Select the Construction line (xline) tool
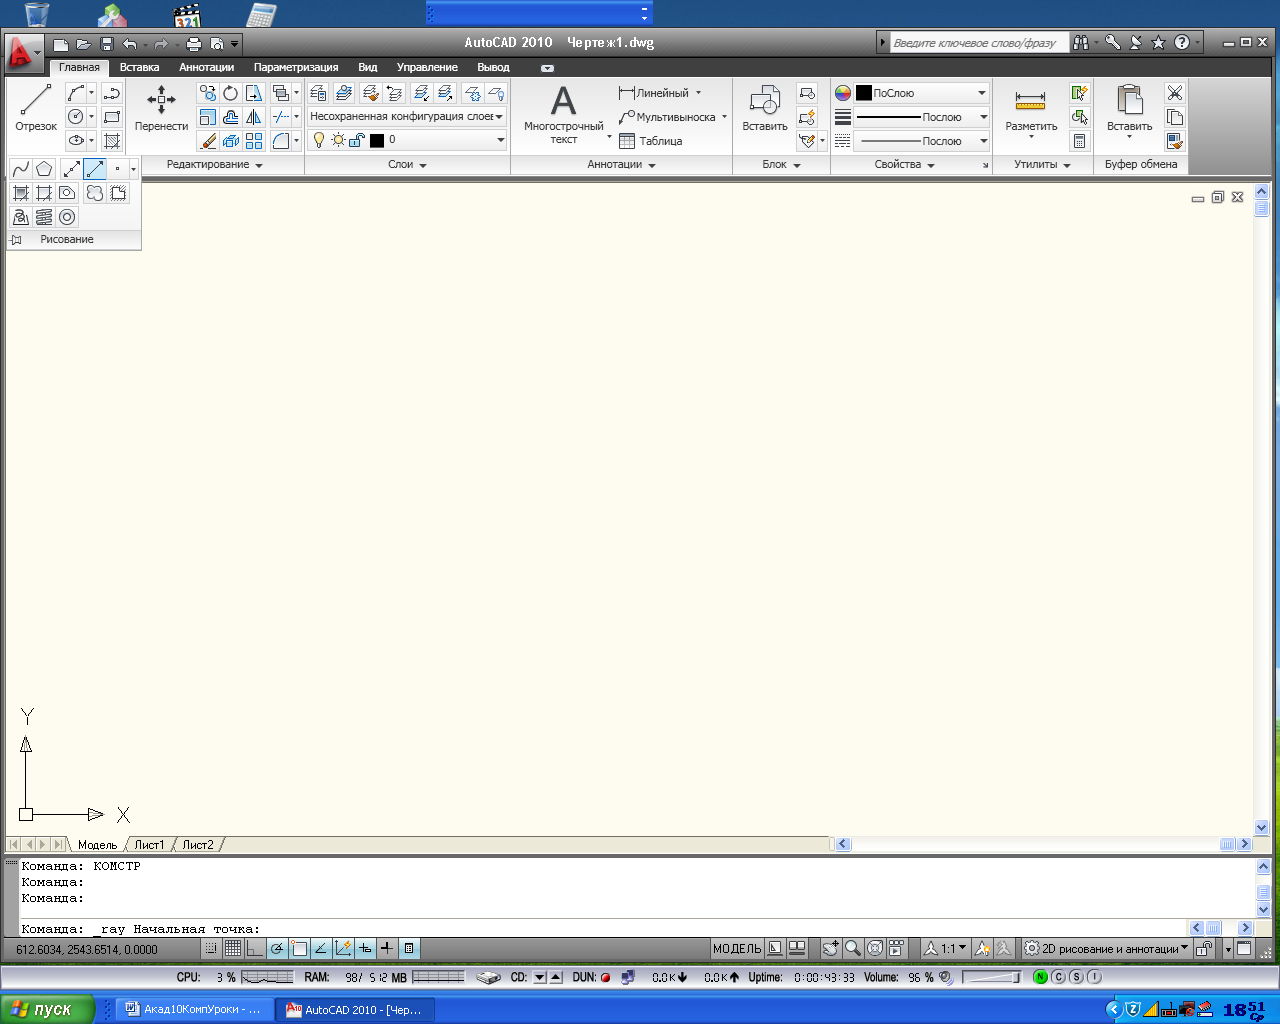Viewport: 1280px width, 1024px height. [71, 169]
